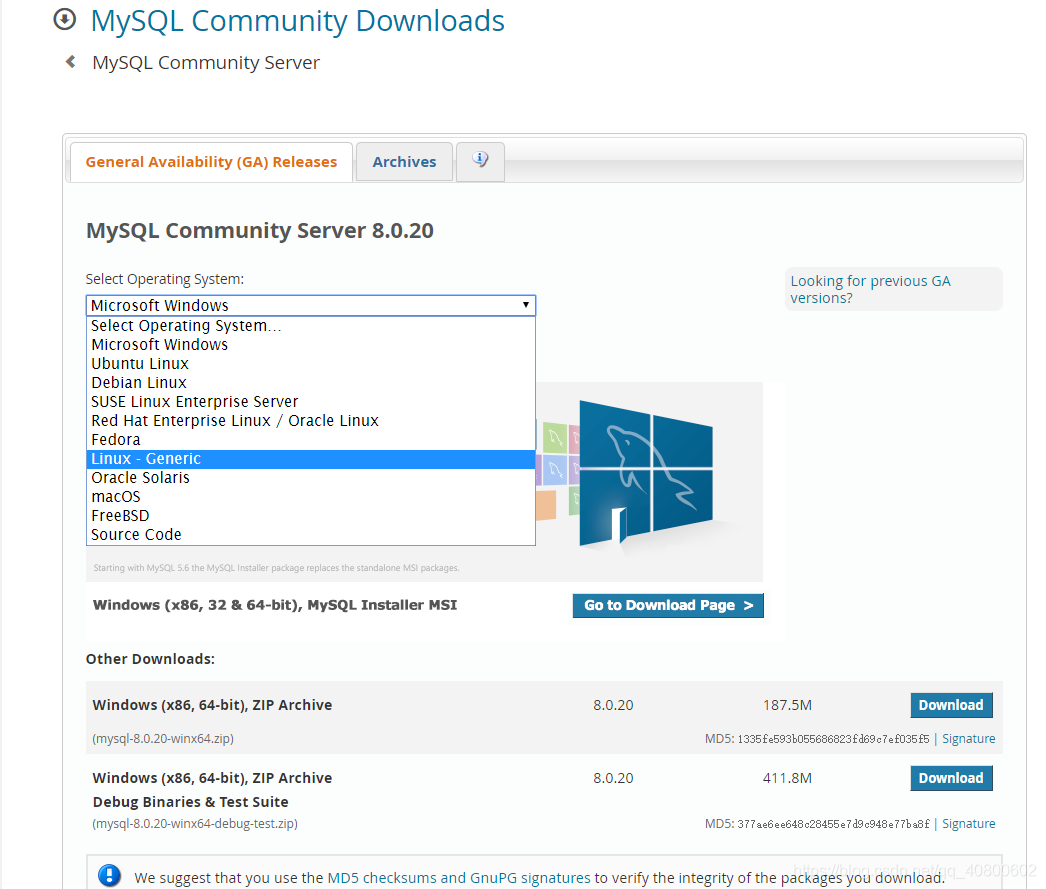Click the Windows dolphin logo image
1046x889 pixels.
(646, 473)
